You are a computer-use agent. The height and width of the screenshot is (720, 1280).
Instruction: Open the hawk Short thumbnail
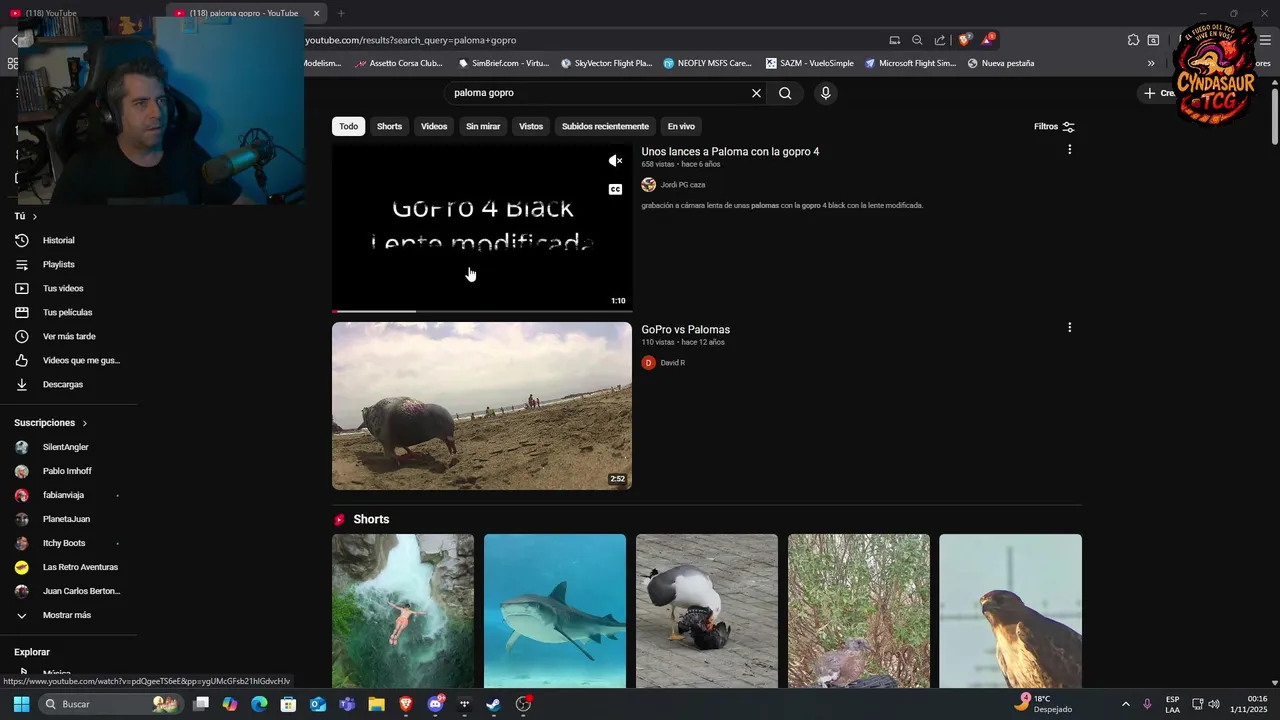pyautogui.click(x=1010, y=611)
